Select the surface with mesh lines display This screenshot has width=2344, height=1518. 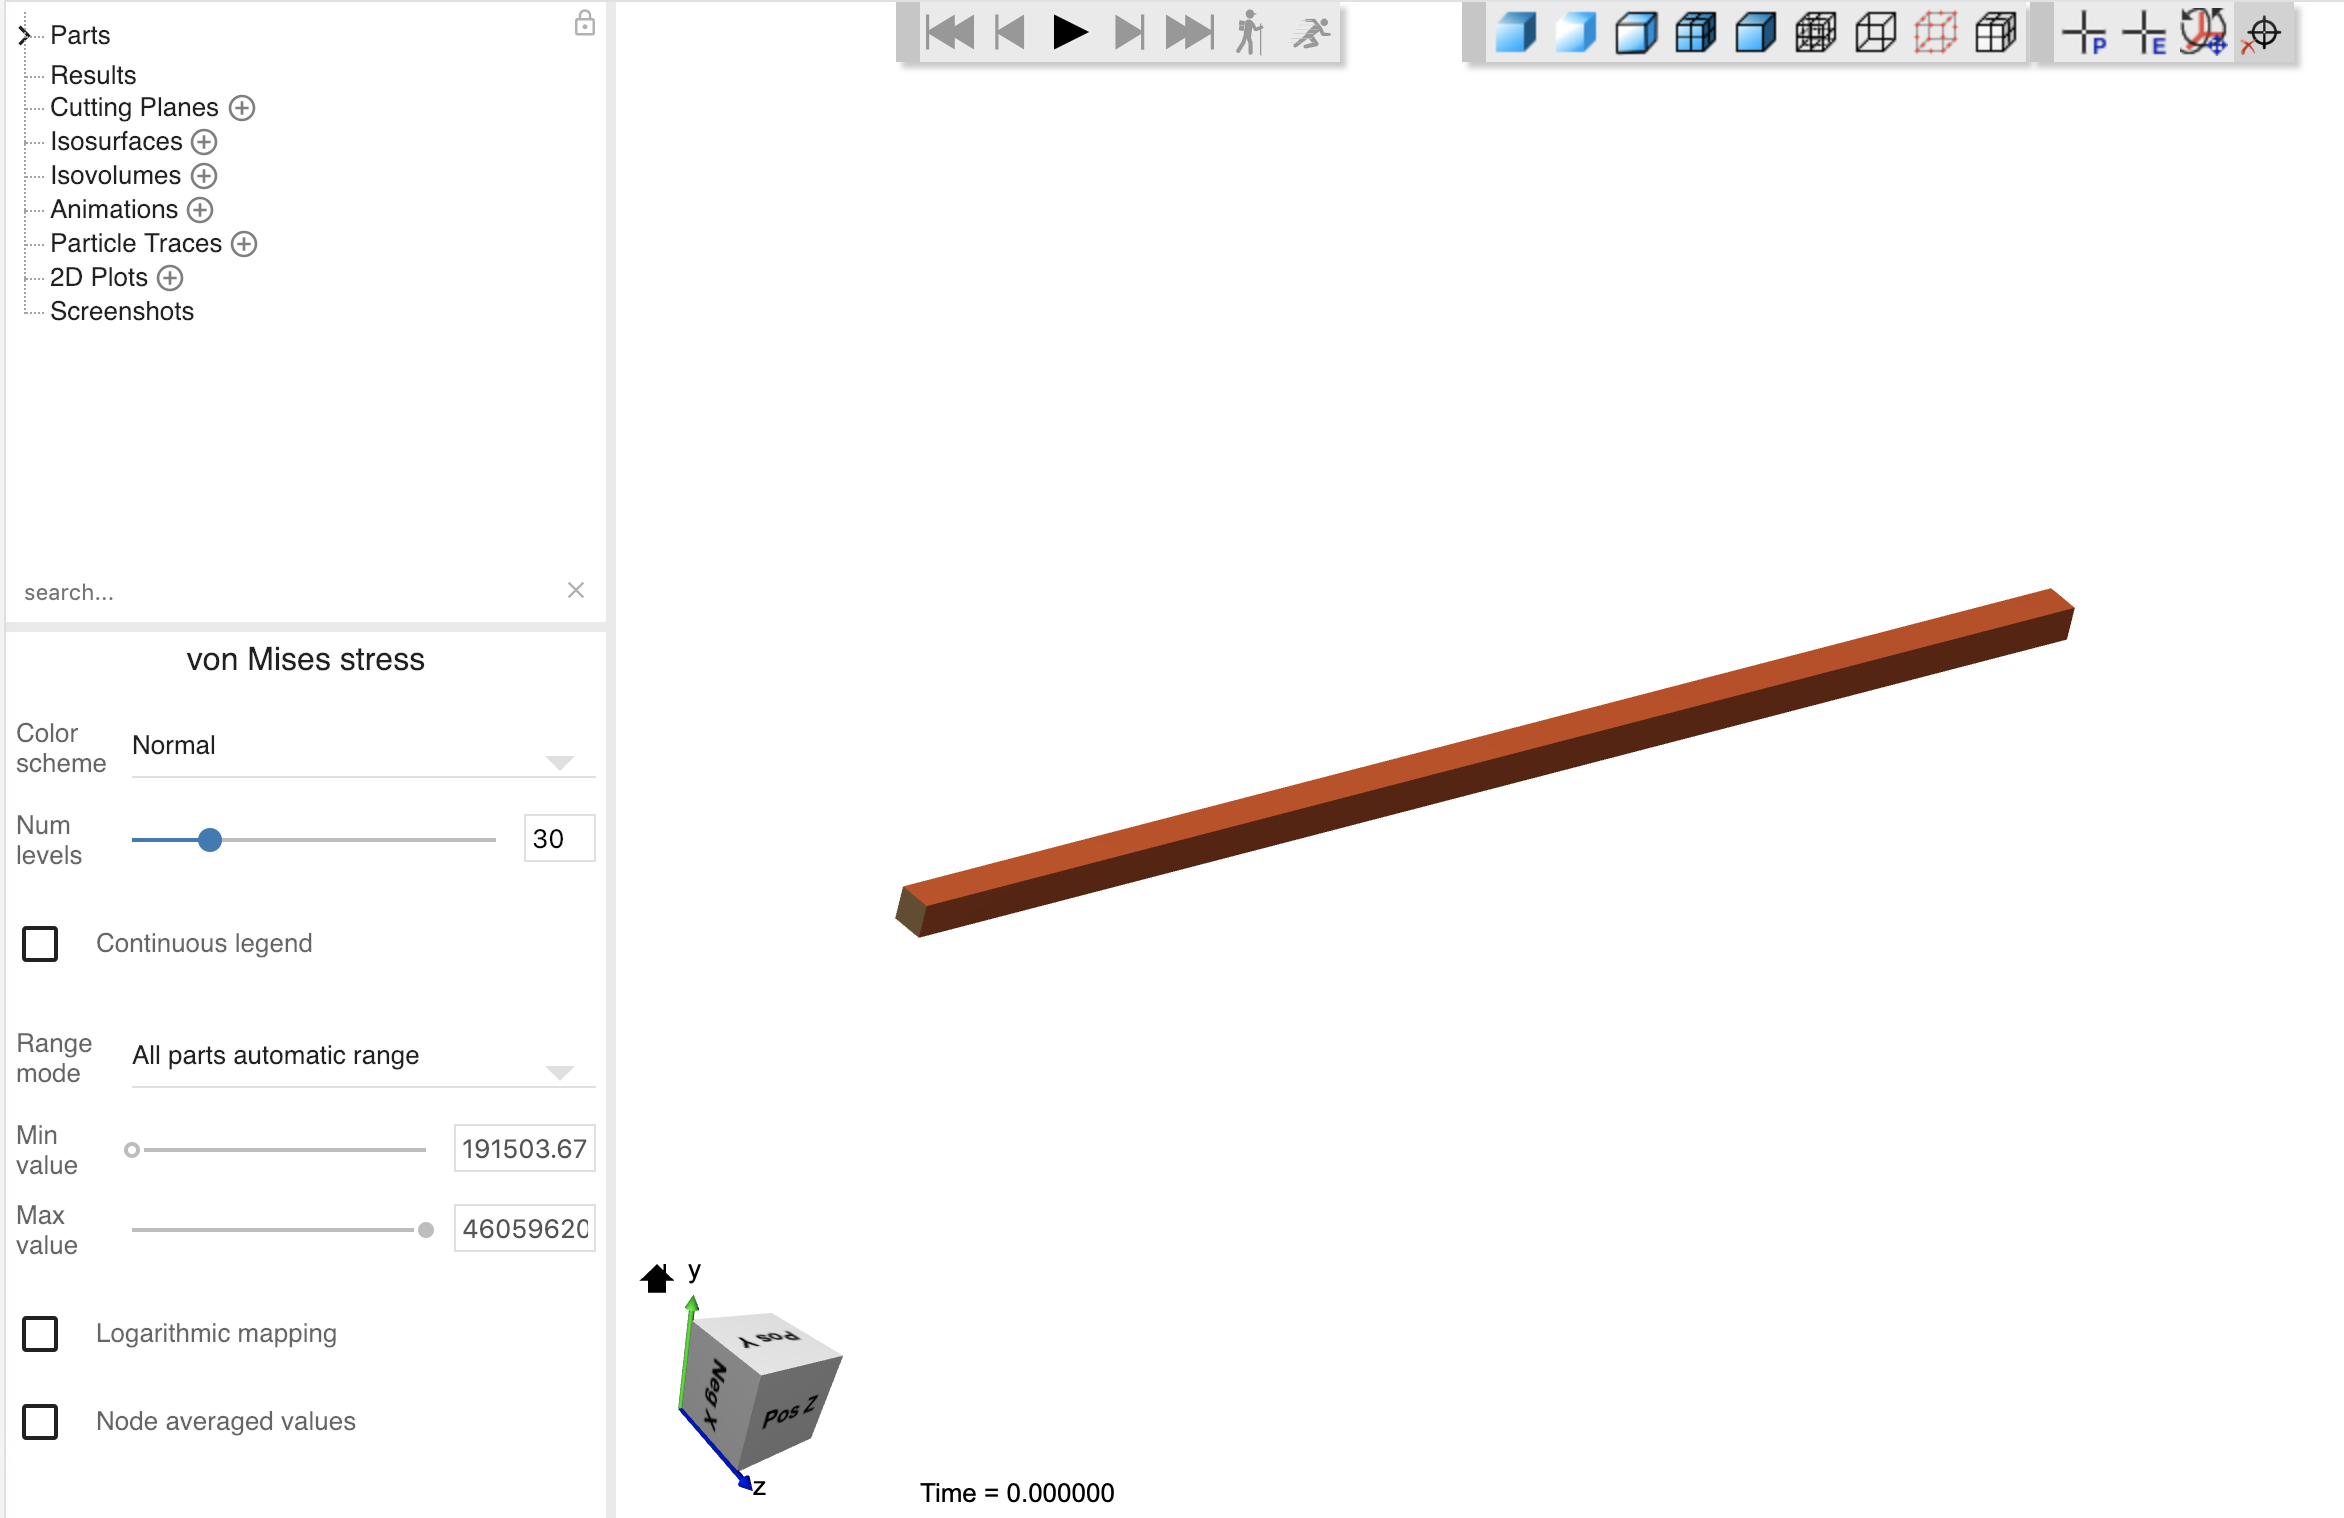click(1696, 33)
